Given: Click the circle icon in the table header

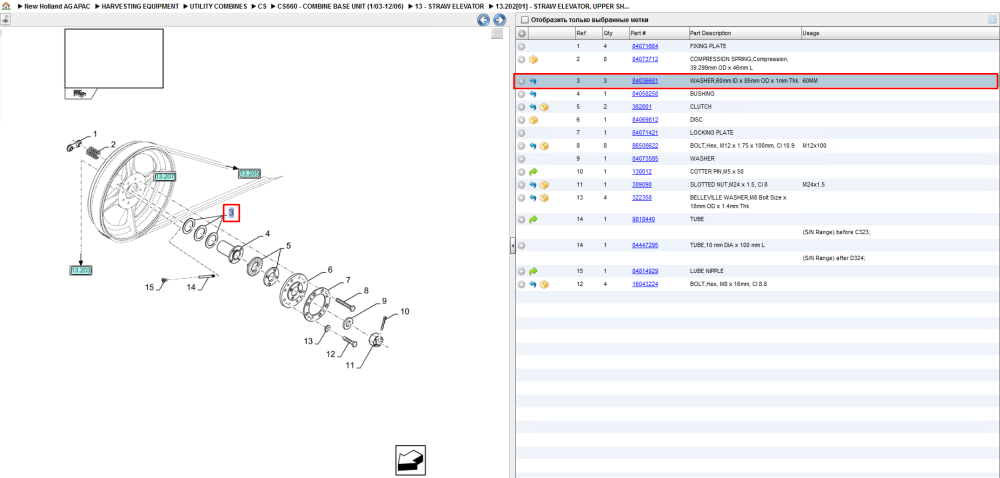Looking at the screenshot, I should pyautogui.click(x=521, y=33).
